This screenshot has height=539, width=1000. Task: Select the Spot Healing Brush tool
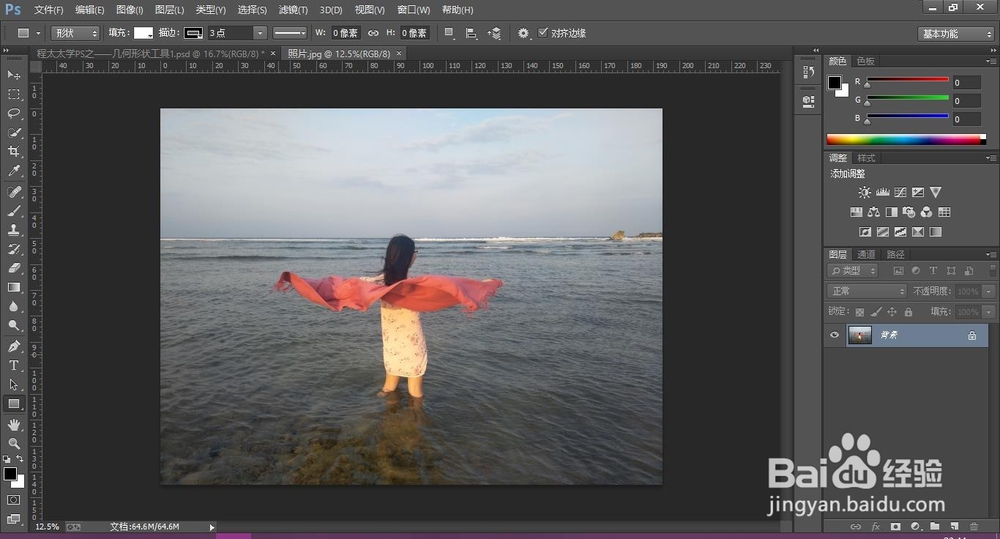point(13,192)
